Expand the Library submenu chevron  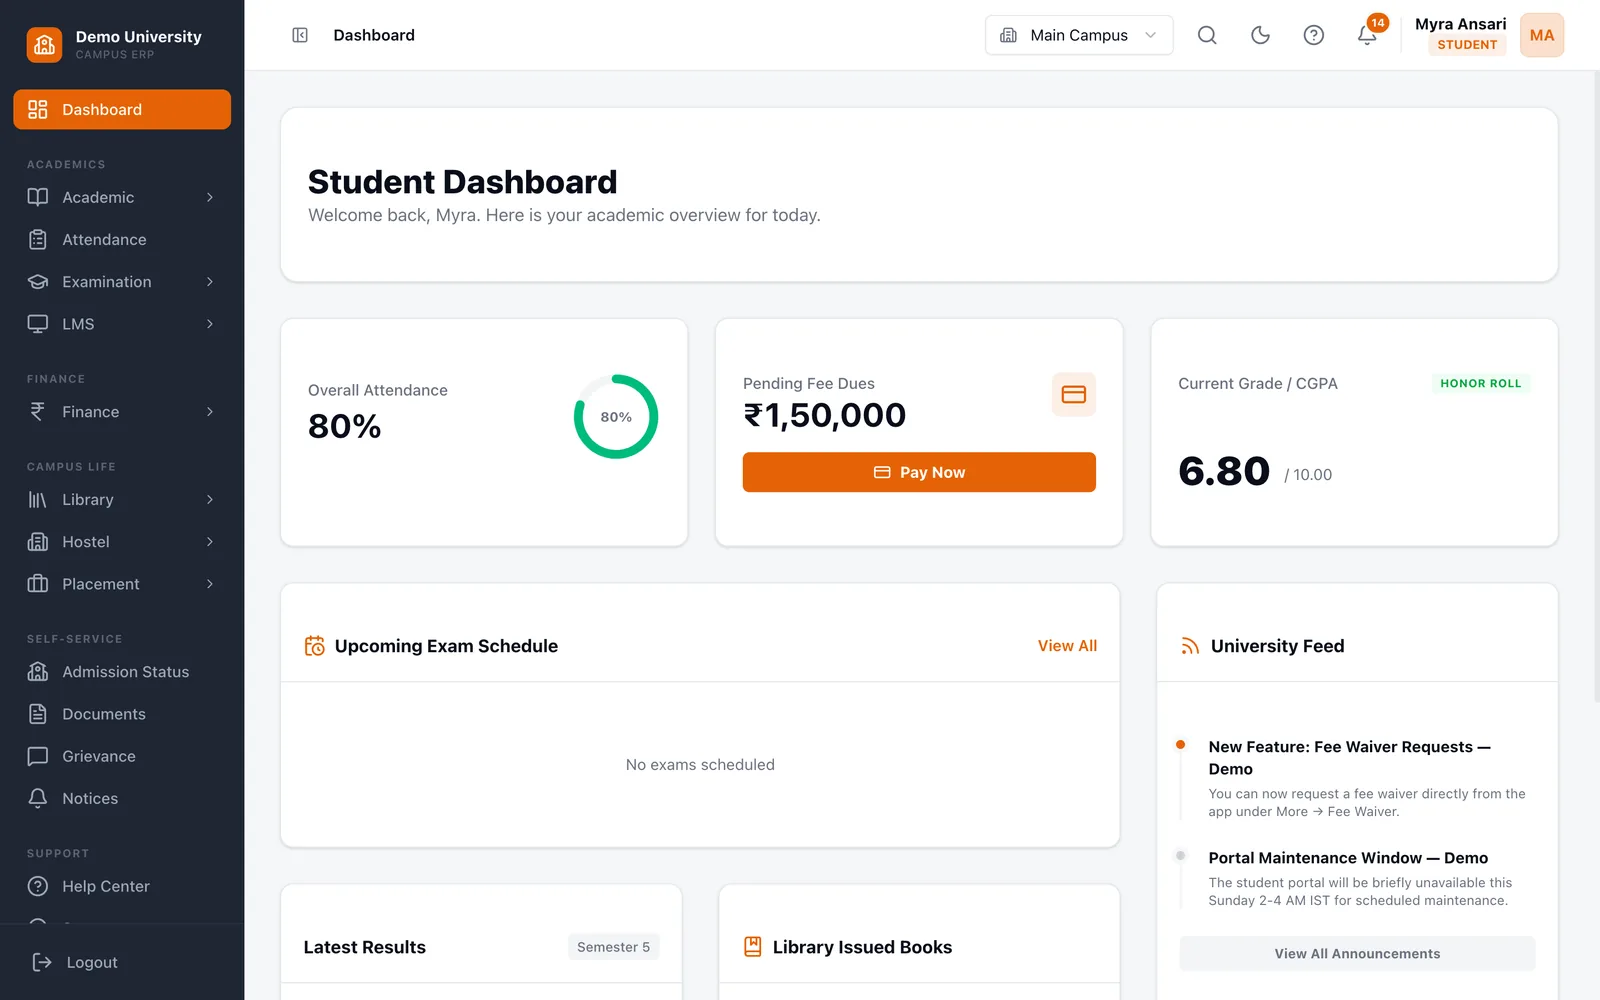pyautogui.click(x=210, y=500)
